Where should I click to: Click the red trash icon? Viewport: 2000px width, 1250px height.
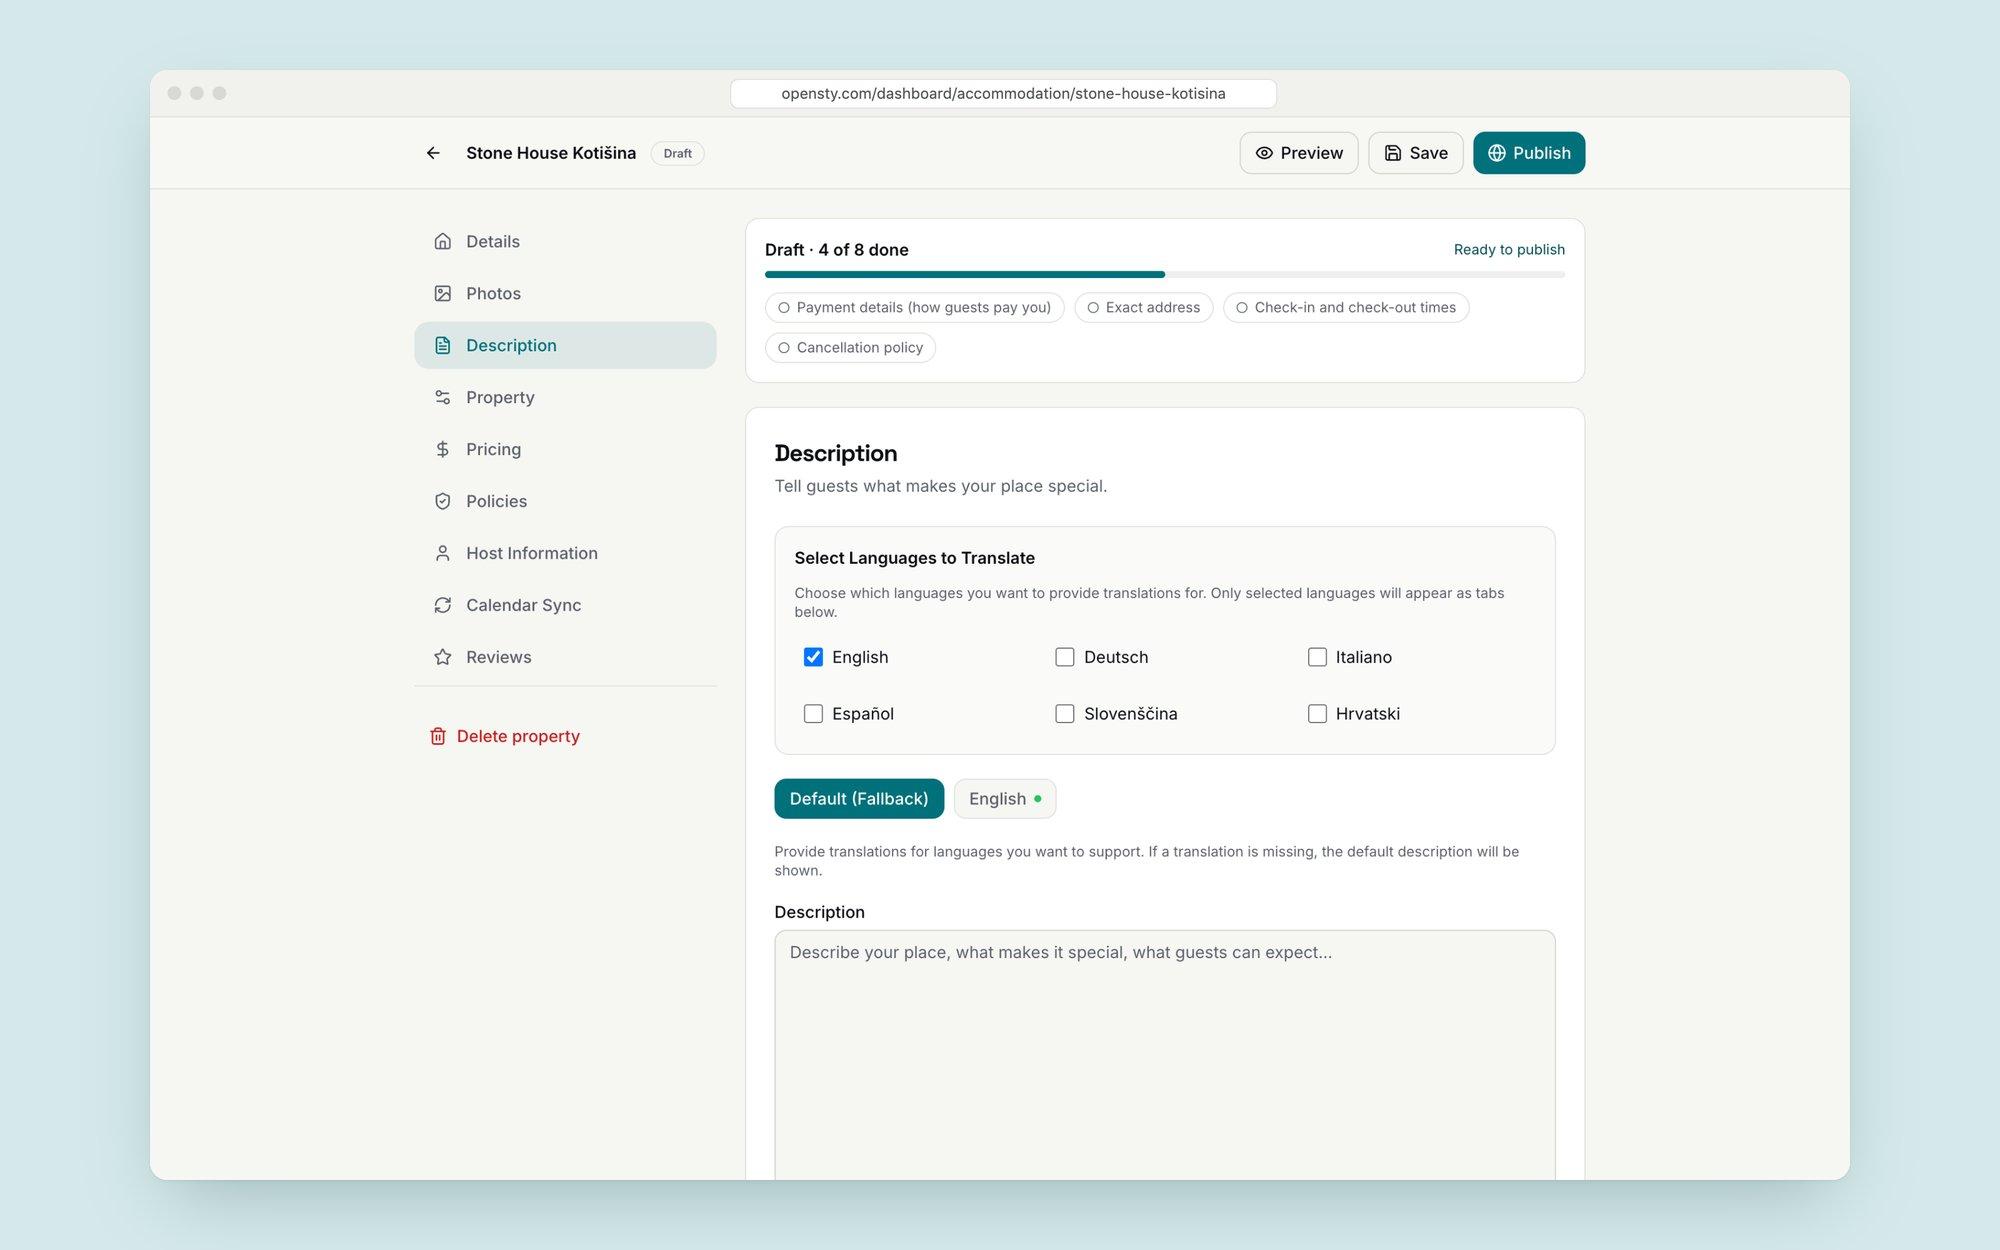click(x=438, y=736)
